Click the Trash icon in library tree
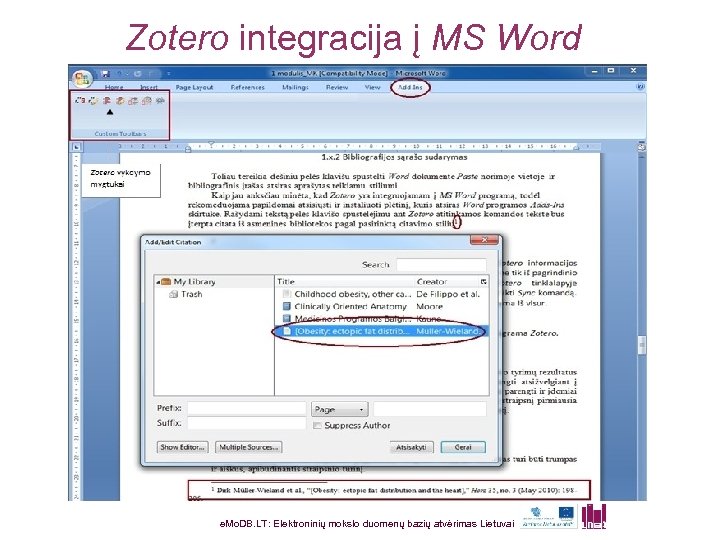Image resolution: width=720 pixels, height=540 pixels. tap(174, 294)
